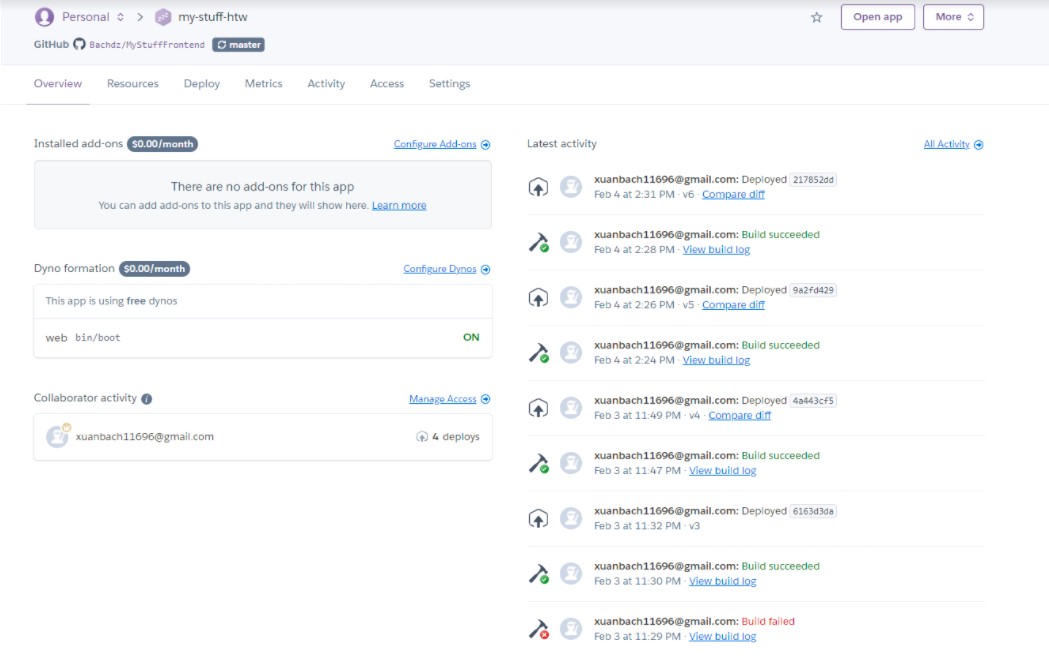Select the Access tab
This screenshot has height=663, width=1049.
(x=387, y=84)
